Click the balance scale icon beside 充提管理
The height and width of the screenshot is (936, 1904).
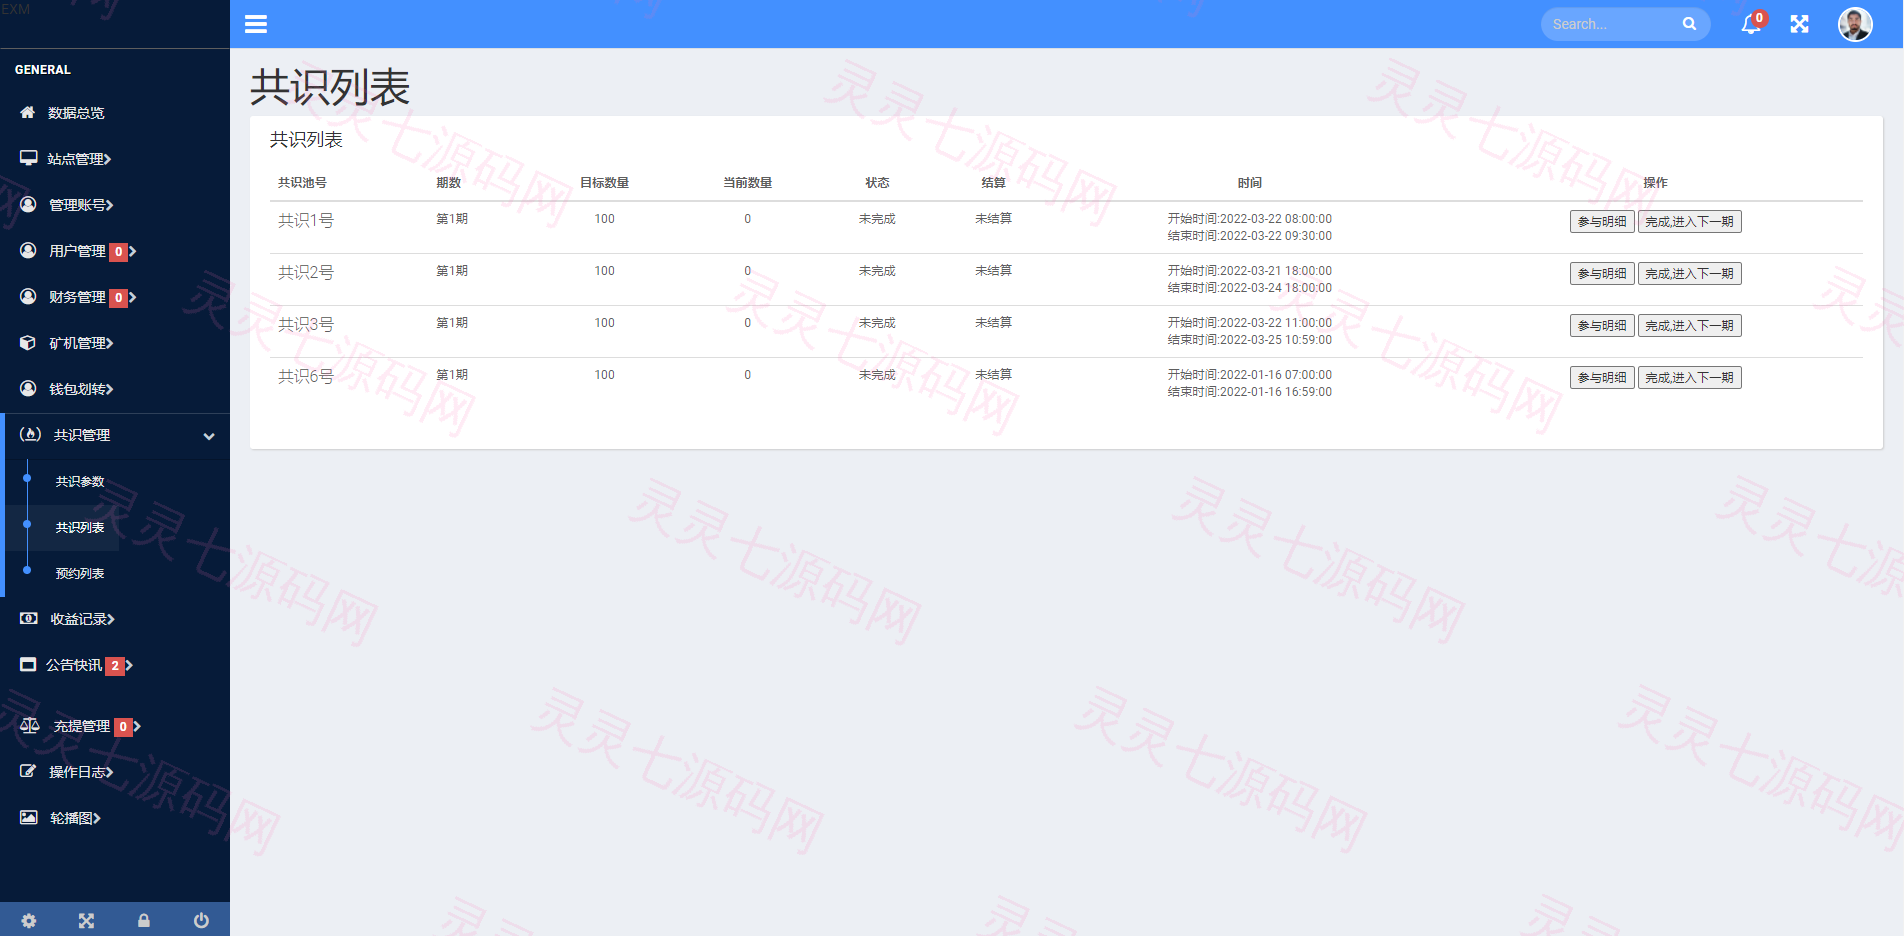pyautogui.click(x=30, y=726)
